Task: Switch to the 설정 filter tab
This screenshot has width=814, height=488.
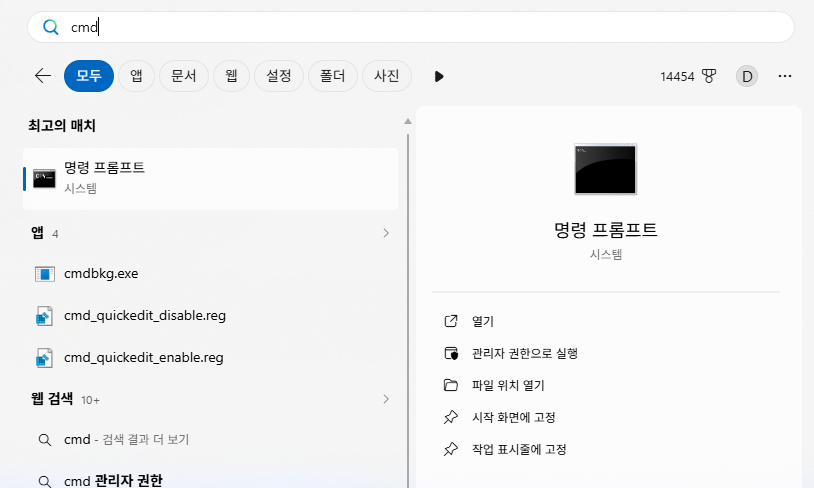Action: [x=279, y=76]
